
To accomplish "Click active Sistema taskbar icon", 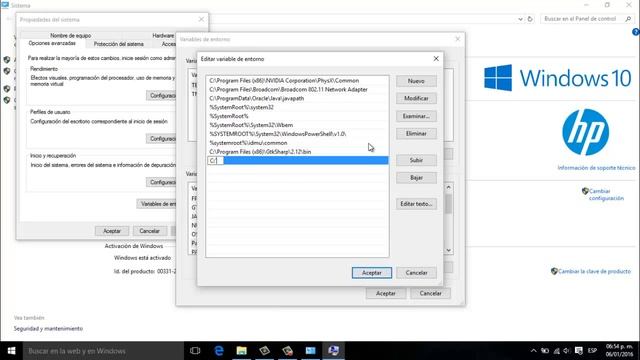I will click(x=333, y=351).
